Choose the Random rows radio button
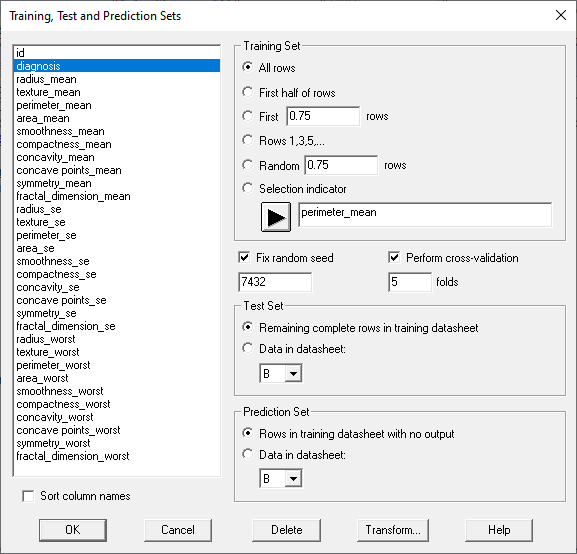577x554 pixels. (x=248, y=165)
